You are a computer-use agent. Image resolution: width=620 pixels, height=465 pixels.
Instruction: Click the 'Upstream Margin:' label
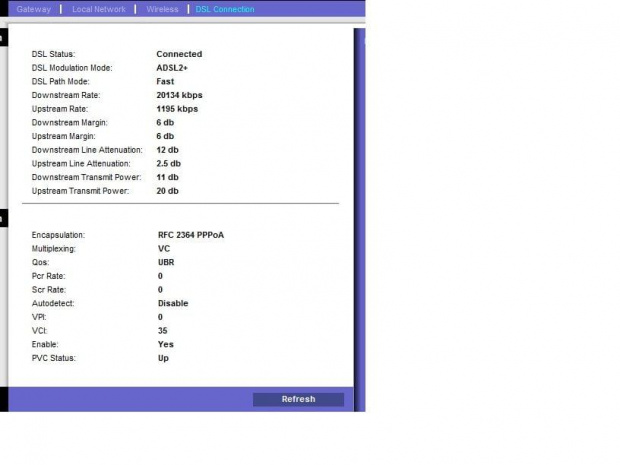(x=64, y=136)
